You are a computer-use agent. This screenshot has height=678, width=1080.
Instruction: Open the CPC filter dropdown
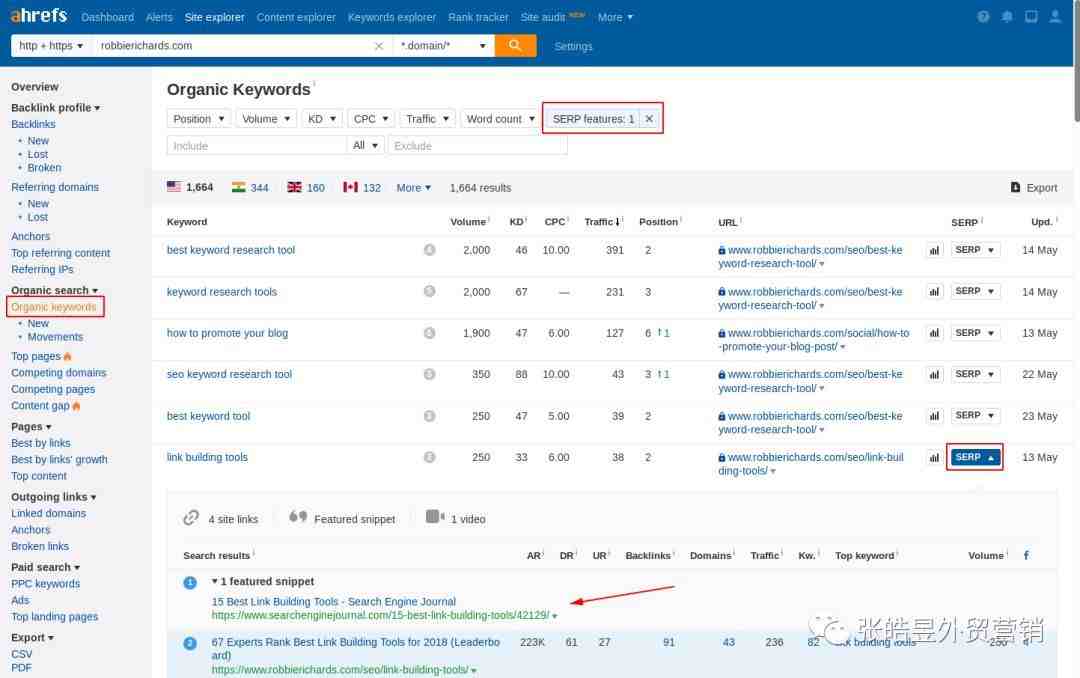tap(371, 119)
